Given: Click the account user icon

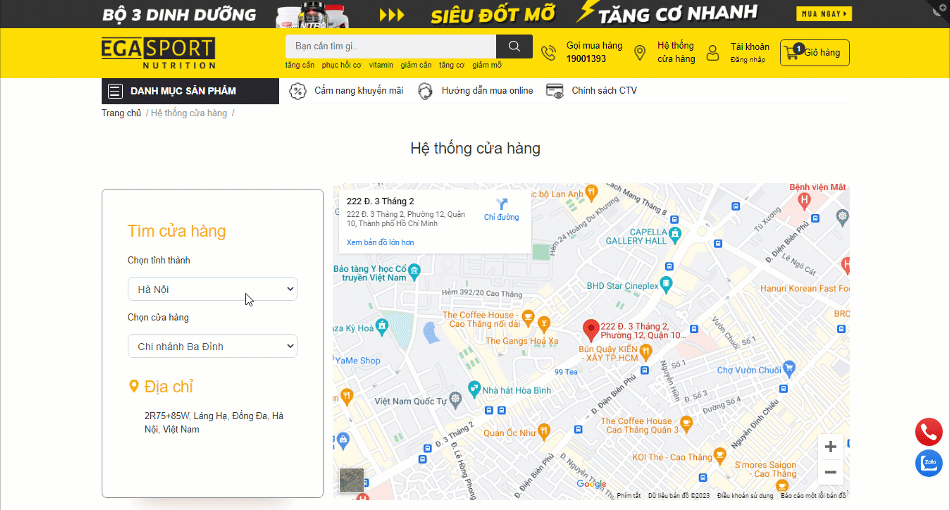Looking at the screenshot, I should (x=713, y=53).
